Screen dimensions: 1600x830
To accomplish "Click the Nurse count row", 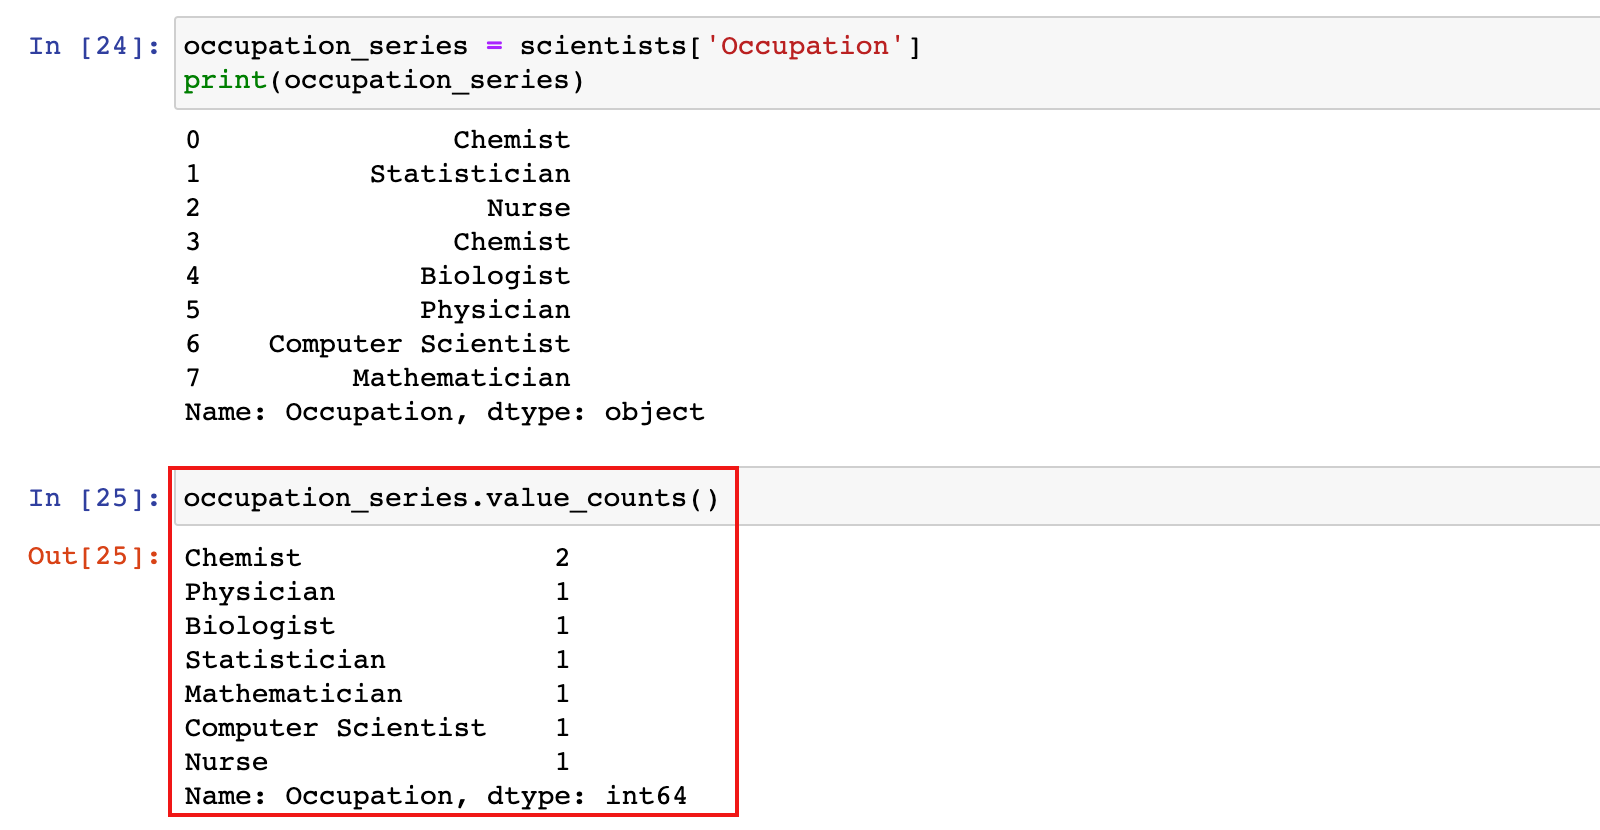I will pyautogui.click(x=377, y=762).
